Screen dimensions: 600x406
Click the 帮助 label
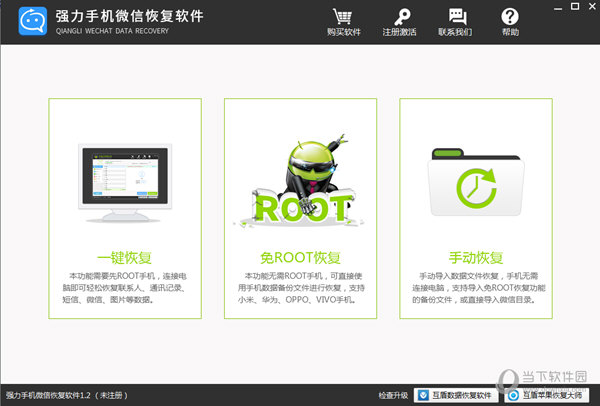510,32
